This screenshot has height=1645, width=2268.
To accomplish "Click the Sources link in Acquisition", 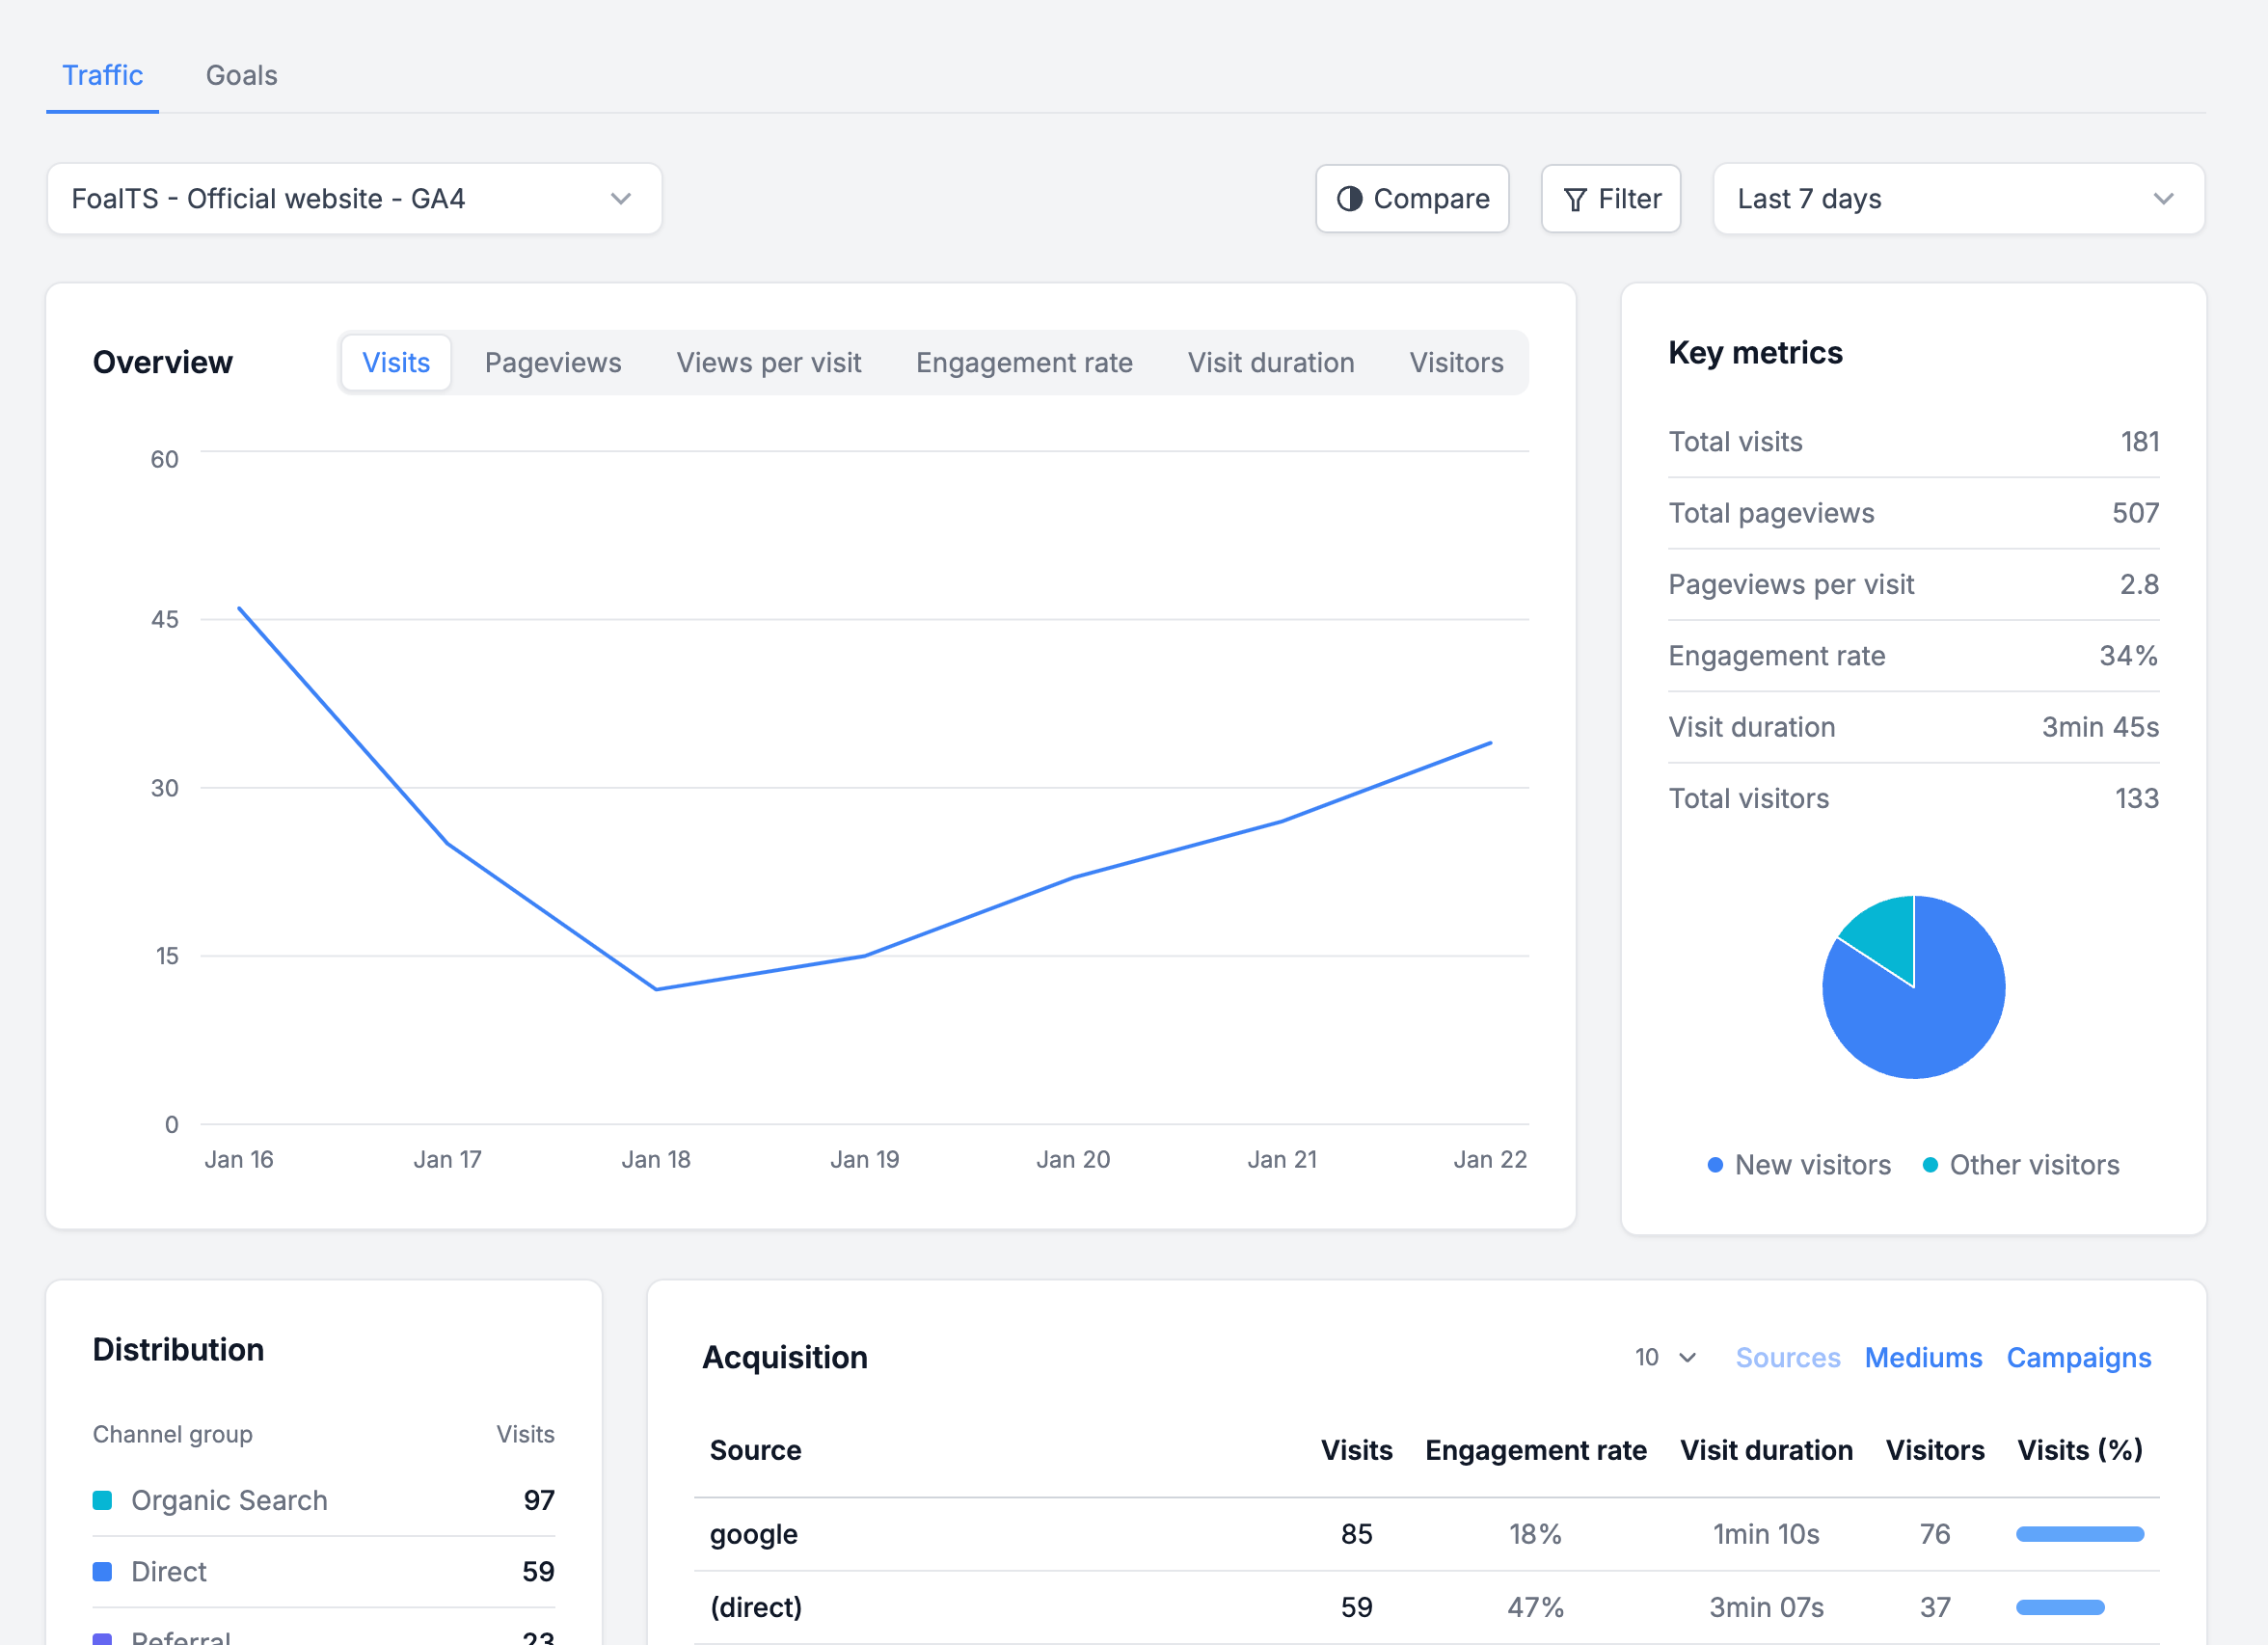I will (x=1786, y=1356).
